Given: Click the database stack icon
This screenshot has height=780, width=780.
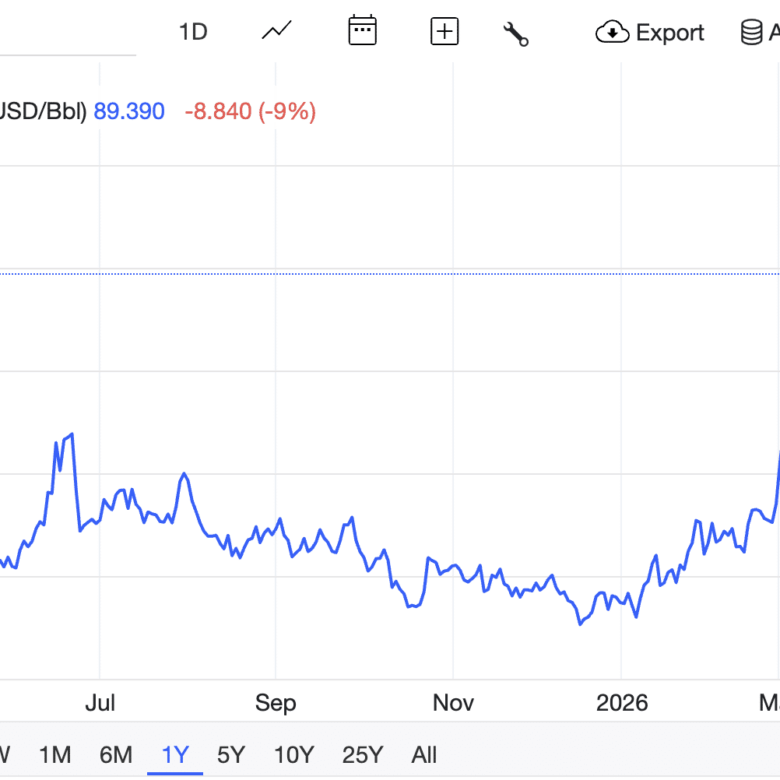Looking at the screenshot, I should coord(752,33).
